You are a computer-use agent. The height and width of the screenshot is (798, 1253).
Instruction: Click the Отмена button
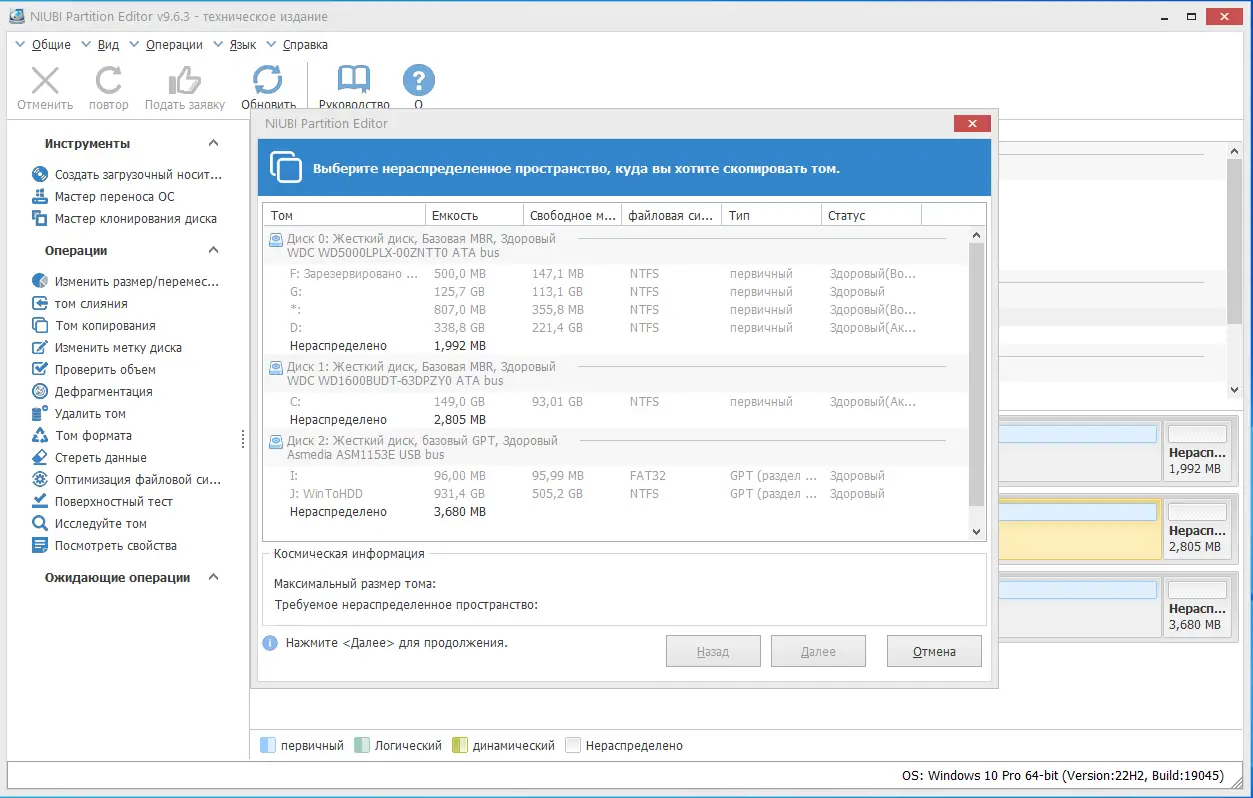point(934,651)
